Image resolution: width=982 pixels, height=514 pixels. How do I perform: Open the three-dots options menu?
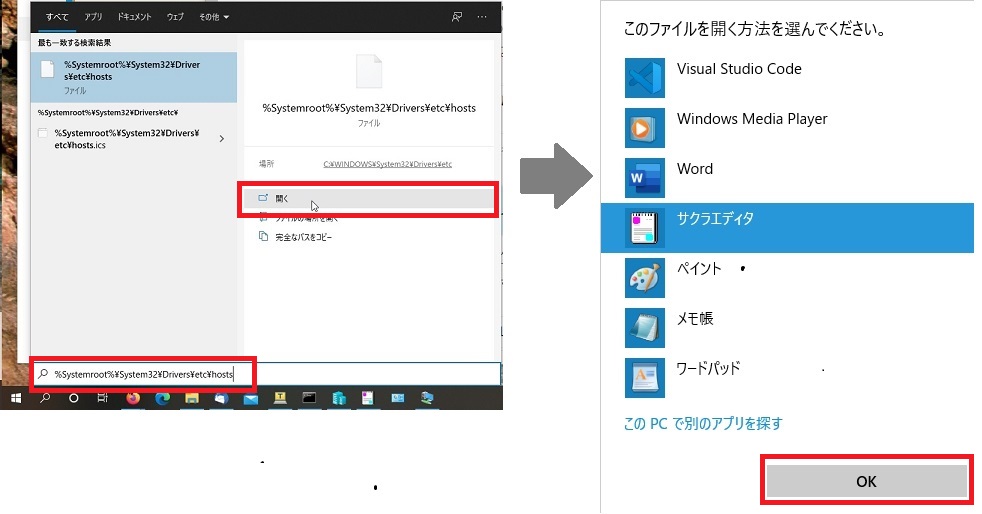click(x=482, y=17)
